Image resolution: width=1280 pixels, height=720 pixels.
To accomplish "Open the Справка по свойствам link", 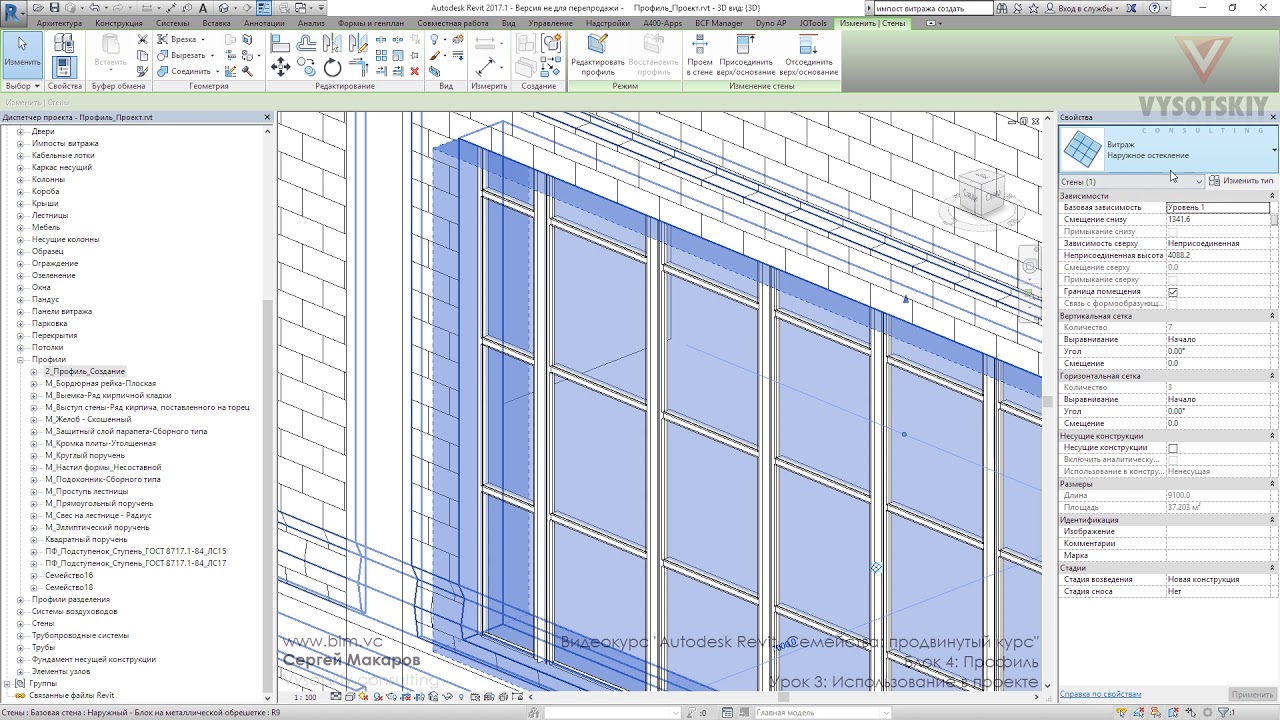I will [1100, 694].
